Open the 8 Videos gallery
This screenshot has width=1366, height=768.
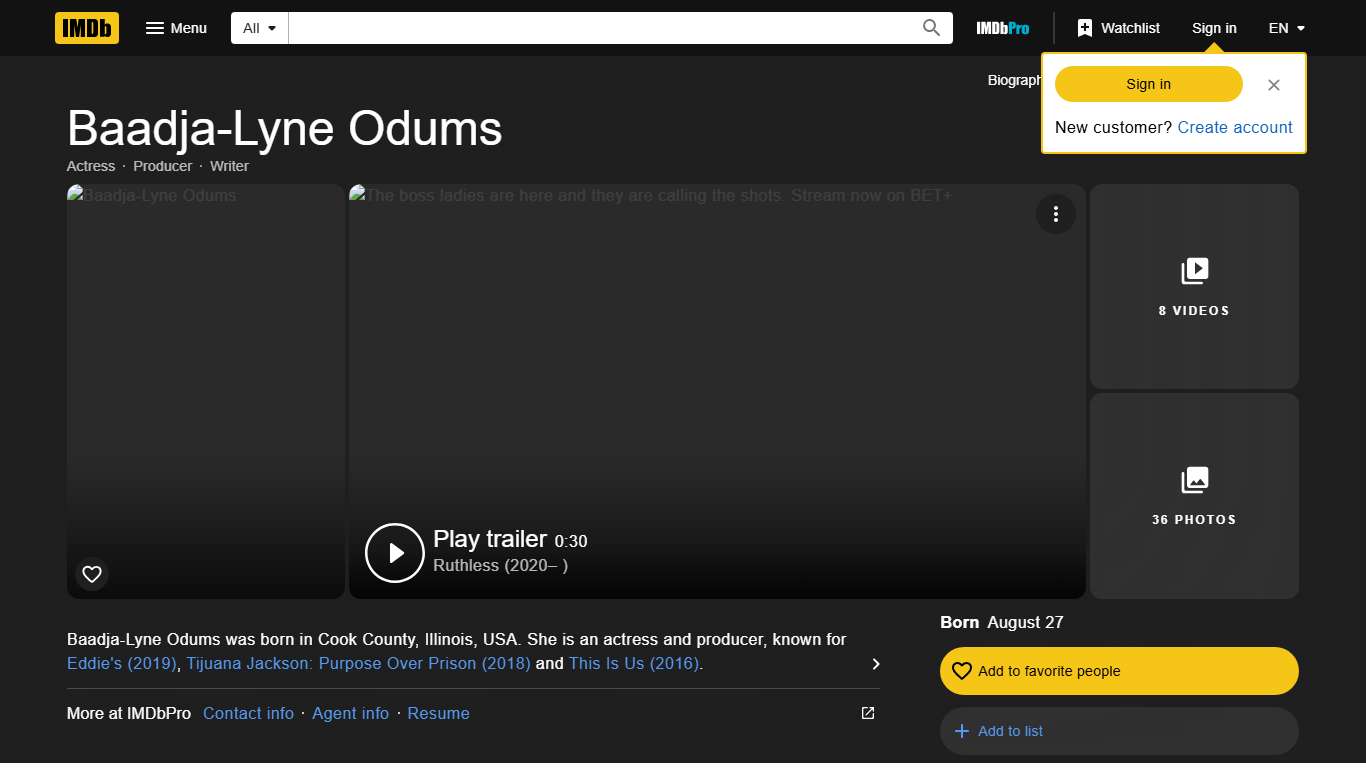point(1194,287)
